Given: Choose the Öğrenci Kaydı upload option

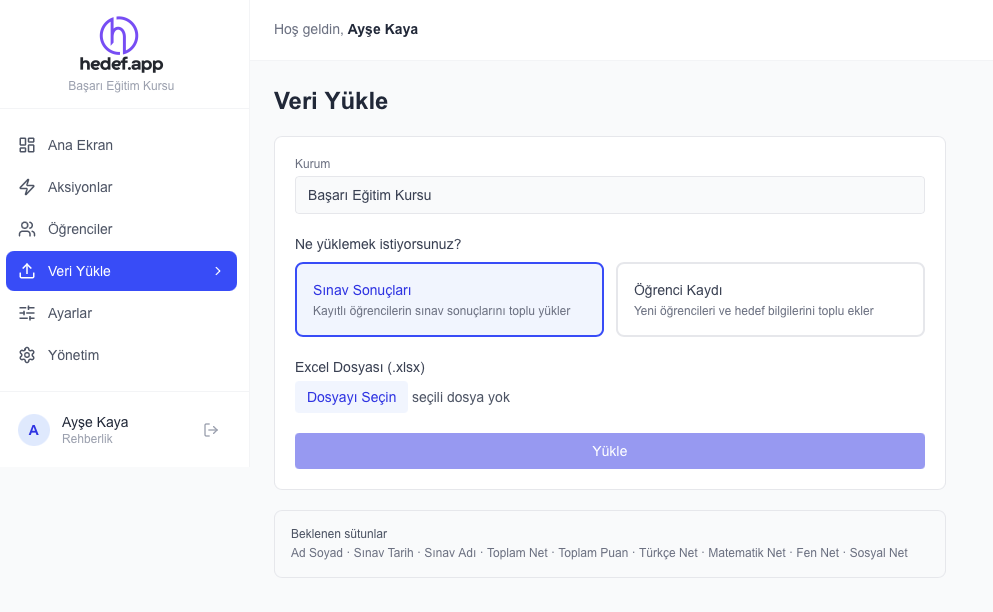Looking at the screenshot, I should (770, 299).
